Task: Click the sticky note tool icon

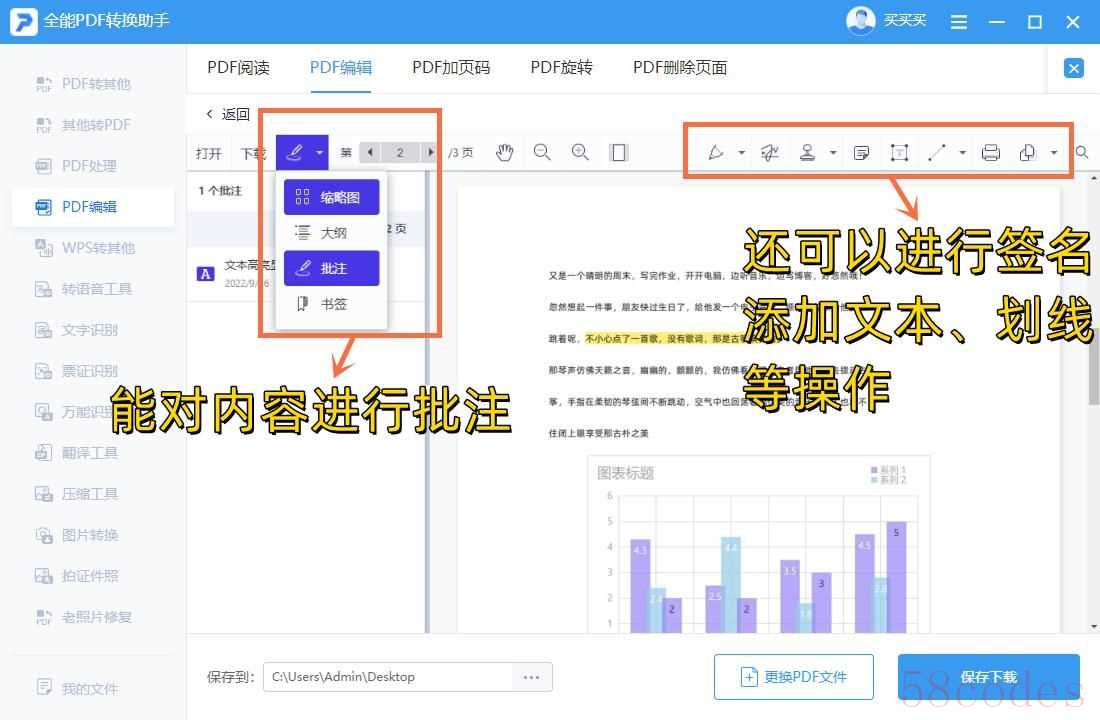Action: (861, 153)
